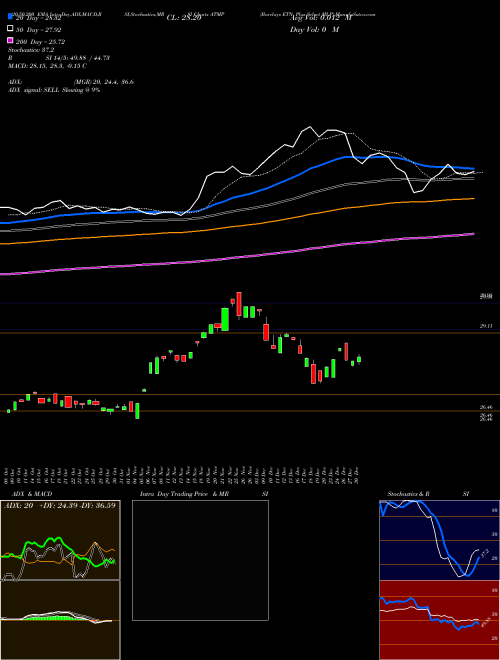Screen dimensions: 500x660
Task: Click the orange moving average line
Action: tap(237, 224)
